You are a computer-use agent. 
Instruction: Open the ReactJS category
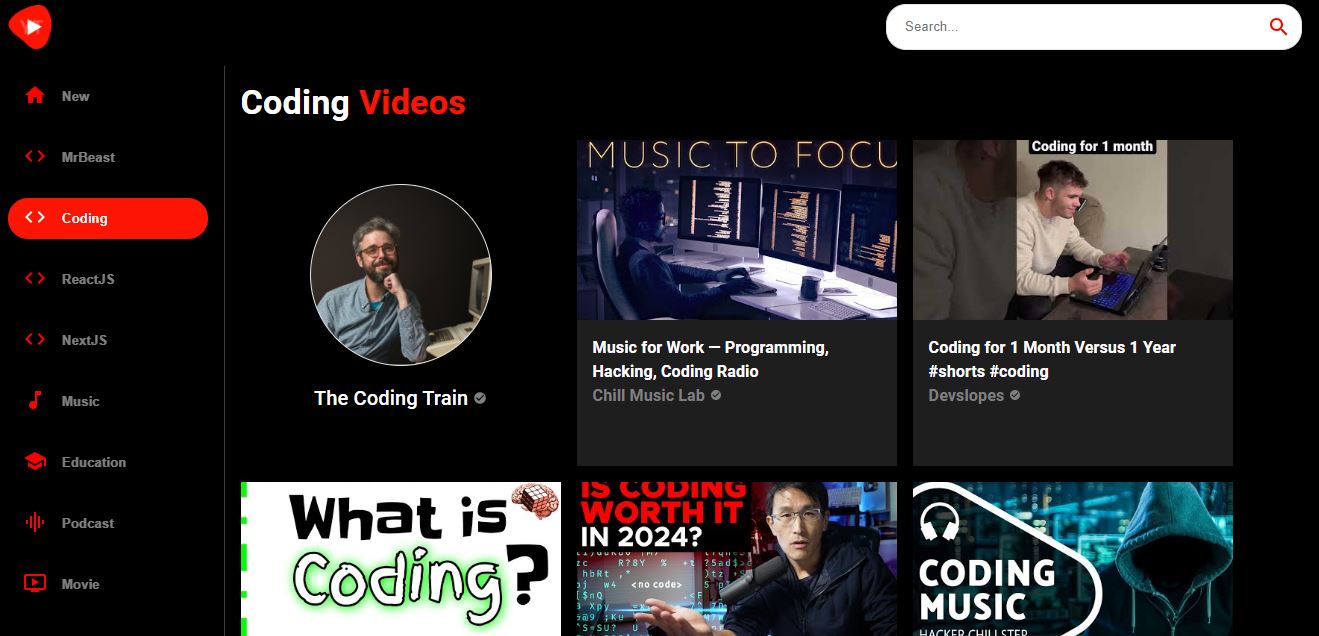(108, 279)
